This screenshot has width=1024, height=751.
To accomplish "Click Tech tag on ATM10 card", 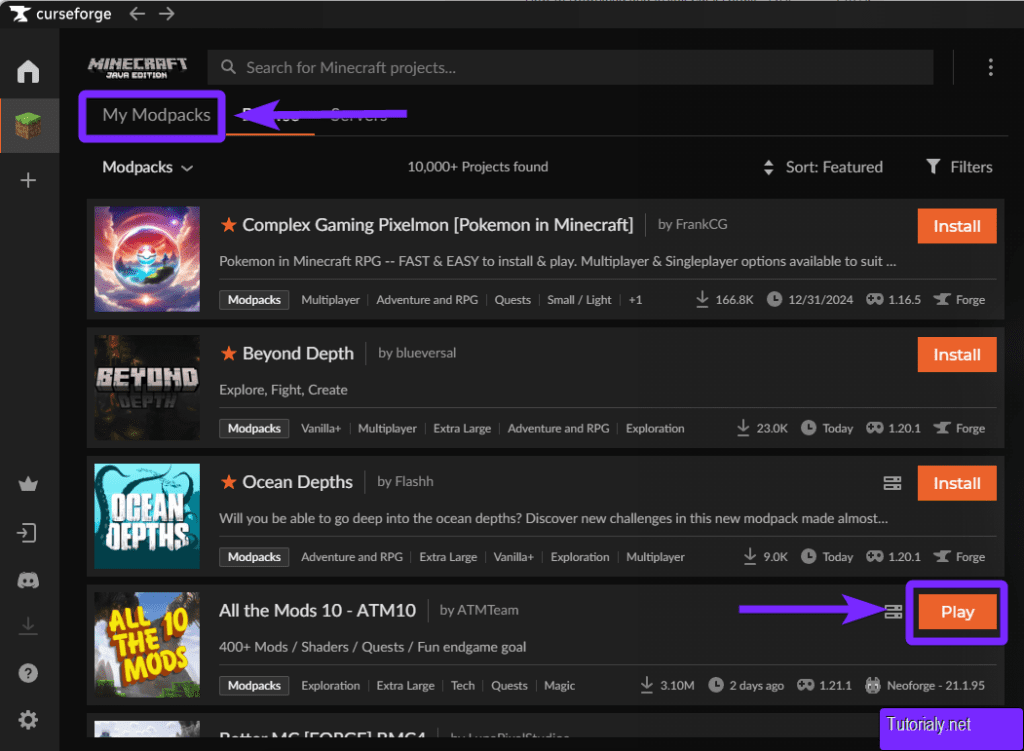I will (x=462, y=686).
